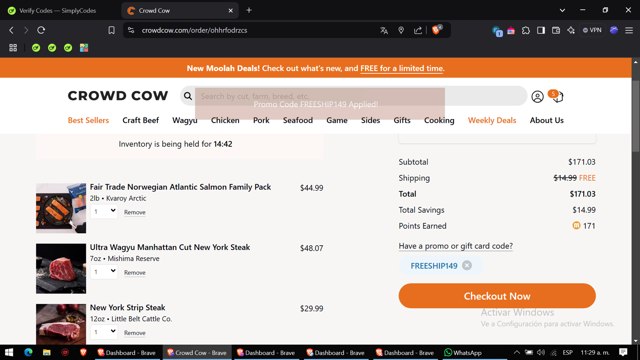
Task: Open the tab groups grid icon
Action: click(13, 48)
